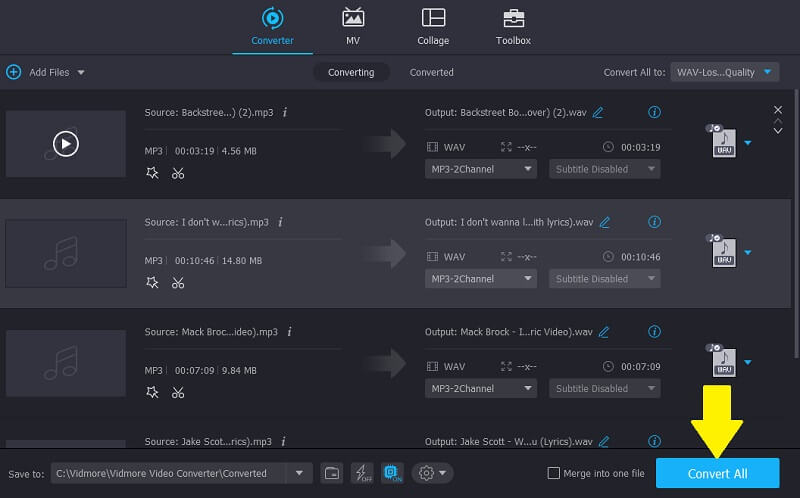Open the Toolbox tab
This screenshot has width=800, height=498.
[513, 26]
